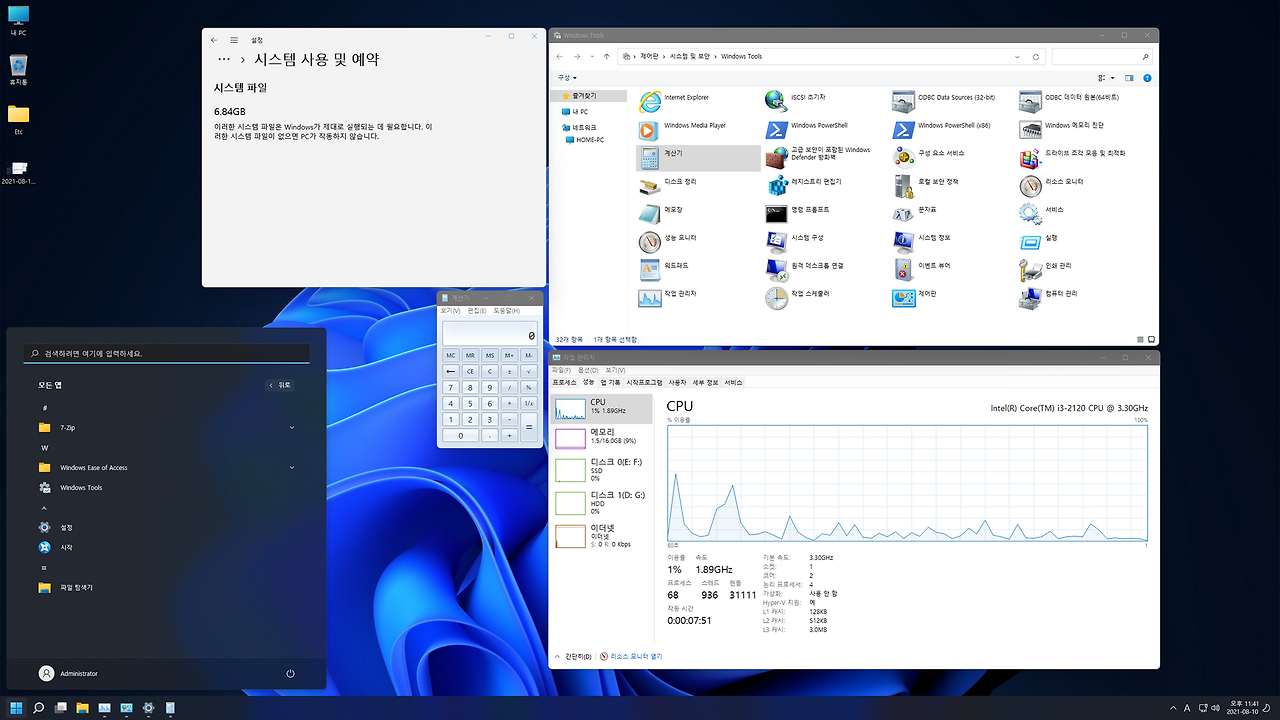Open recent locations dropdown next to forward arrow
The image size is (1280, 720).
pos(594,57)
